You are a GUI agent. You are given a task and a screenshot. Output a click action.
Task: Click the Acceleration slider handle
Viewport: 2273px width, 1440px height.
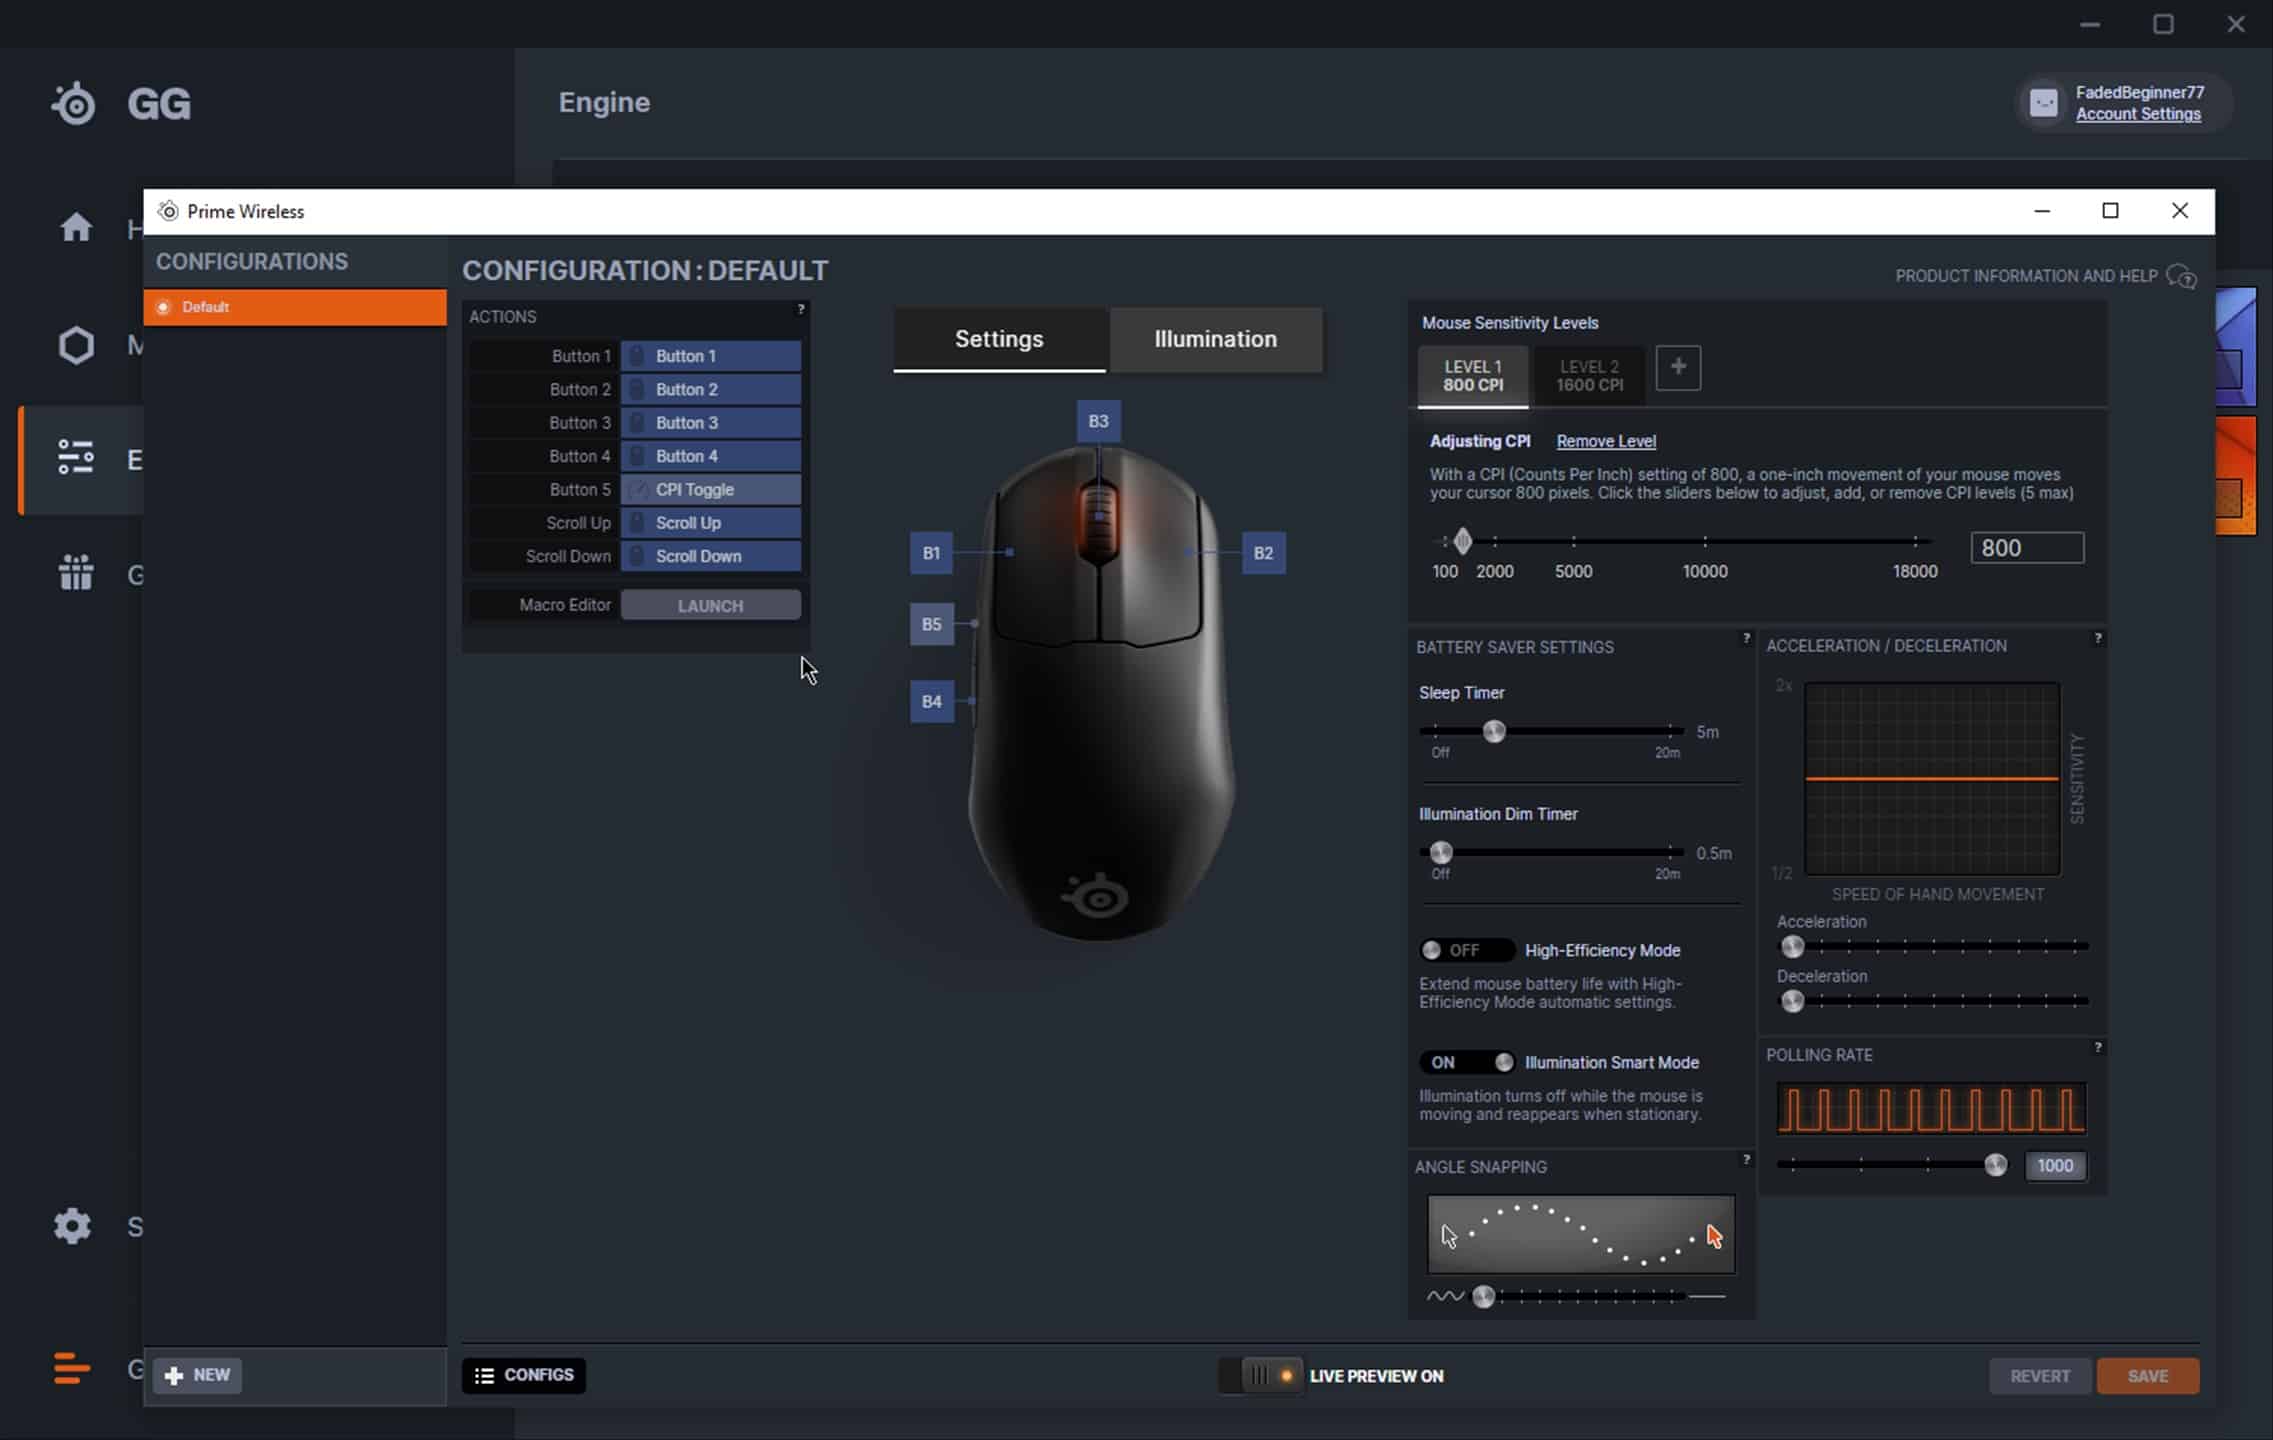(1792, 946)
